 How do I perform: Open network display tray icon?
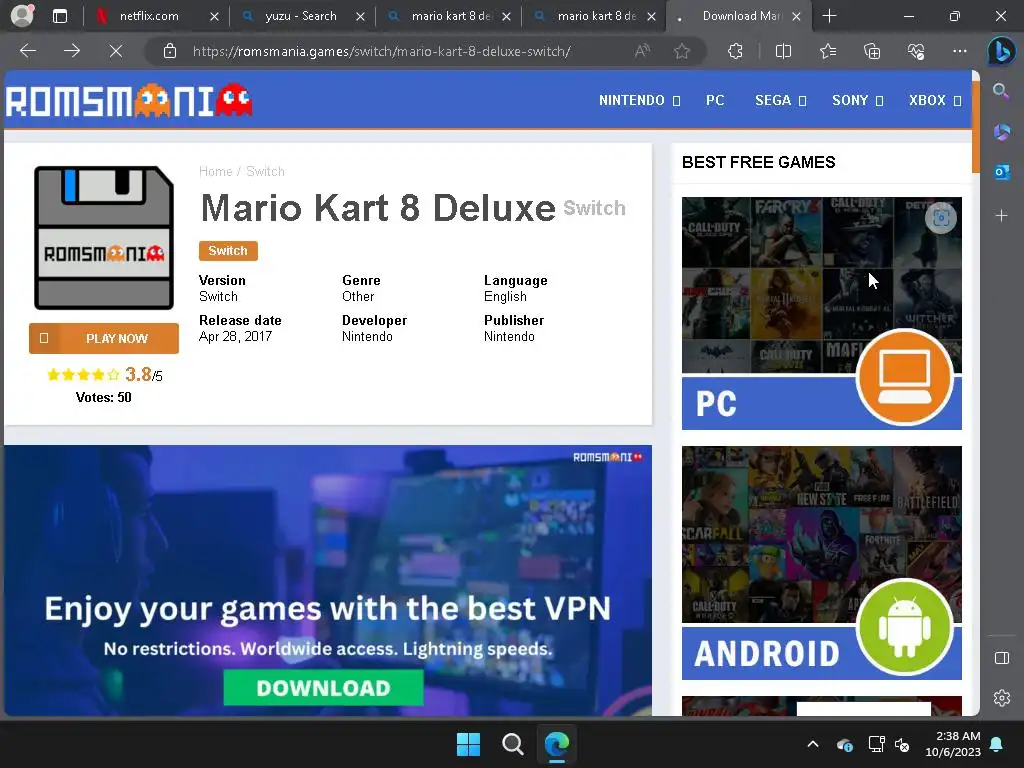pyautogui.click(x=876, y=744)
